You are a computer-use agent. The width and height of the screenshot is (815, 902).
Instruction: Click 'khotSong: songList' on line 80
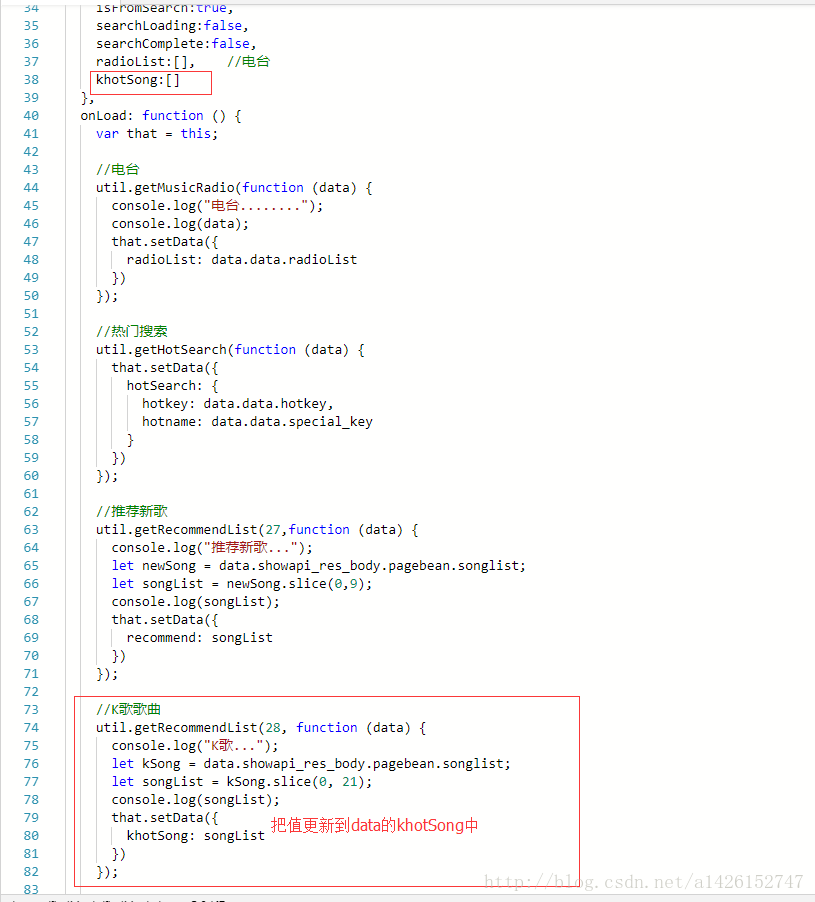196,836
